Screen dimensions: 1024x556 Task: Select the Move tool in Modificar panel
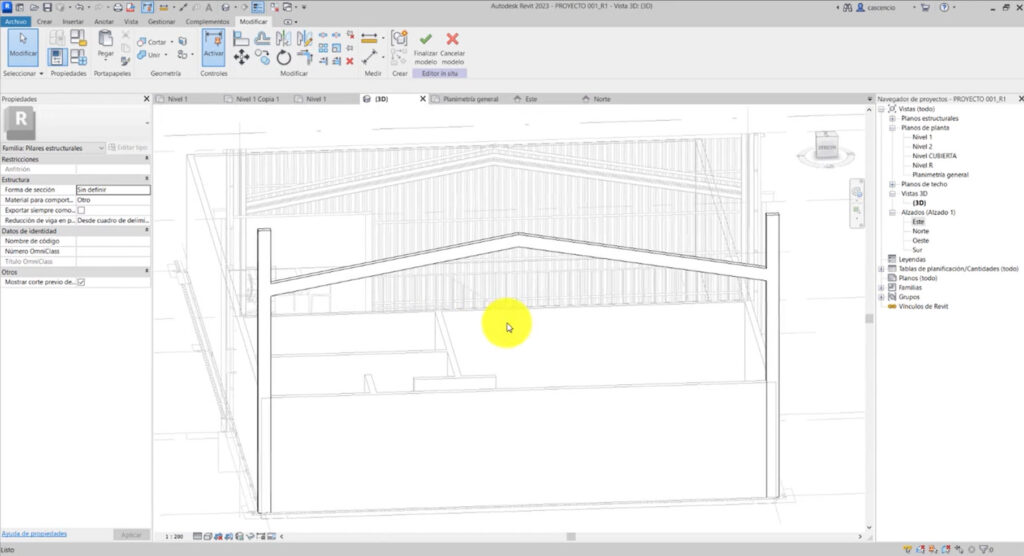pyautogui.click(x=241, y=58)
